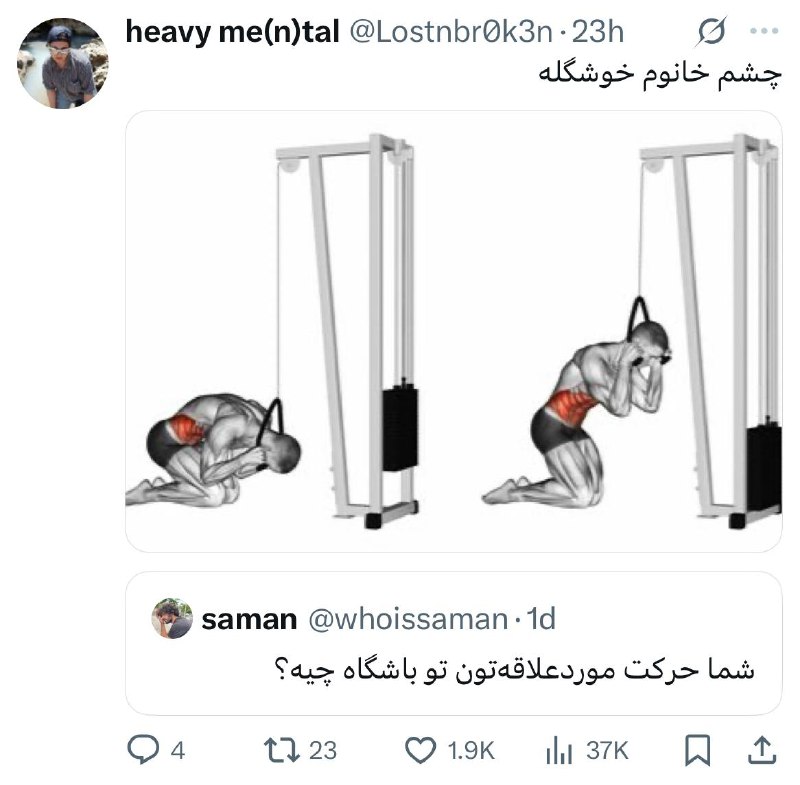Open heavy me(n)tal profile picture

(x=62, y=63)
